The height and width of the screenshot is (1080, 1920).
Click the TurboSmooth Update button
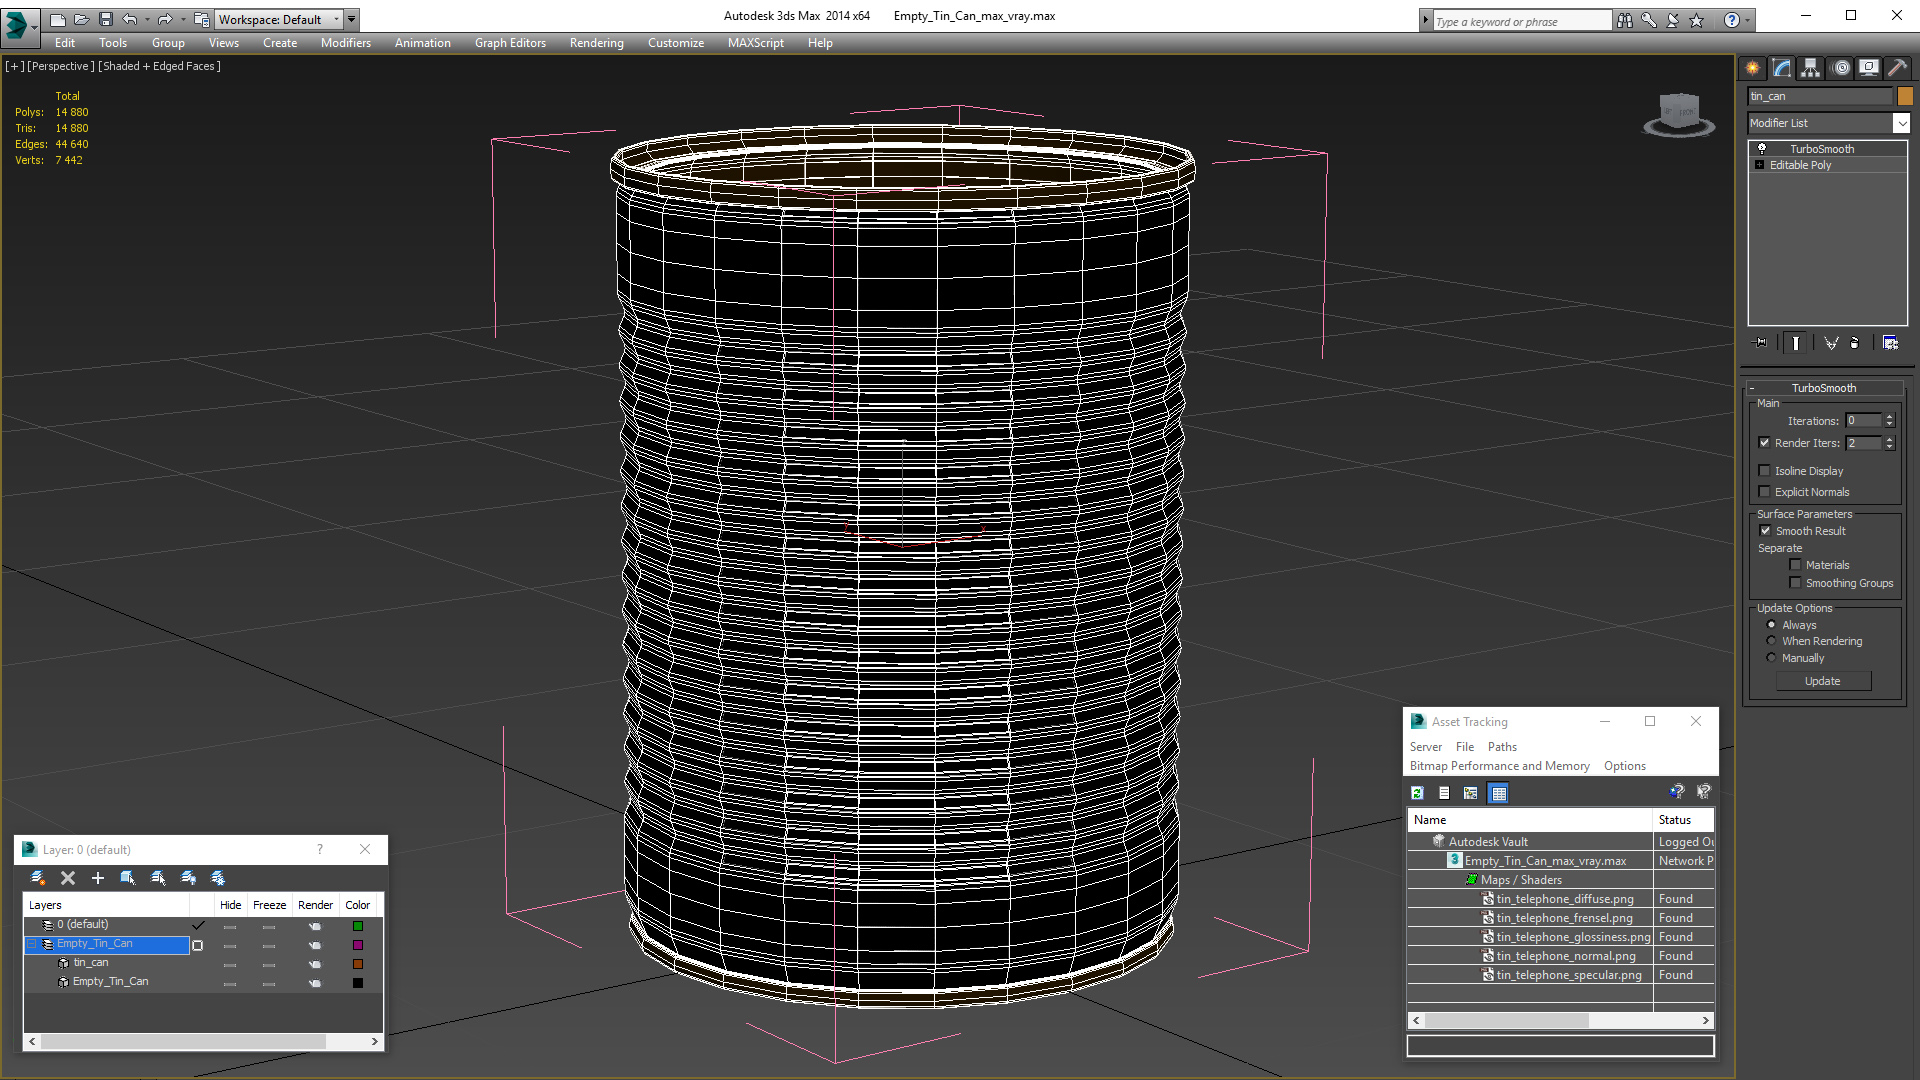[x=1823, y=681]
